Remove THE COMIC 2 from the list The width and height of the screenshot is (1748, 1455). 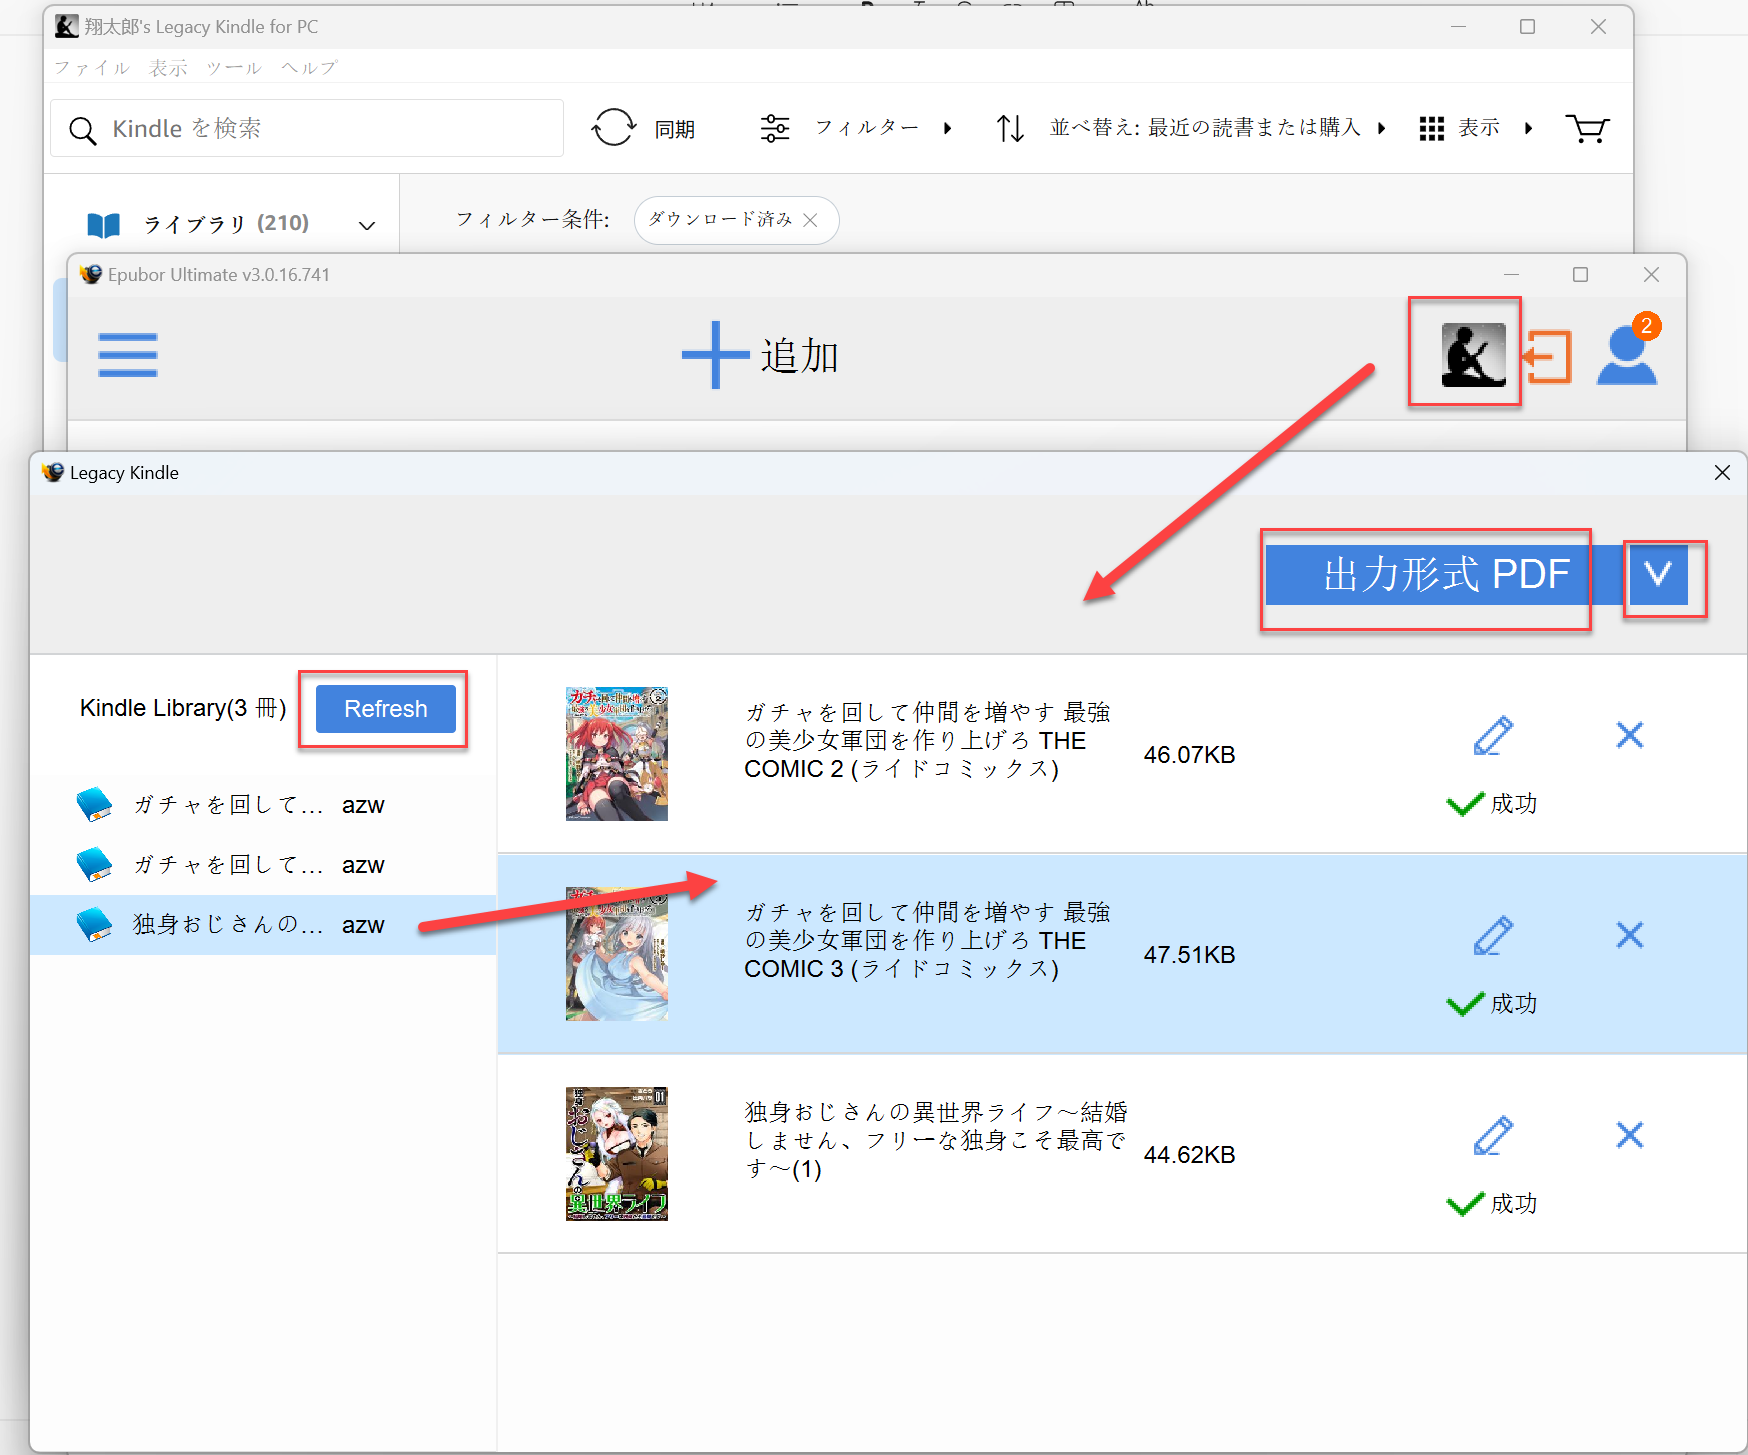1630,735
